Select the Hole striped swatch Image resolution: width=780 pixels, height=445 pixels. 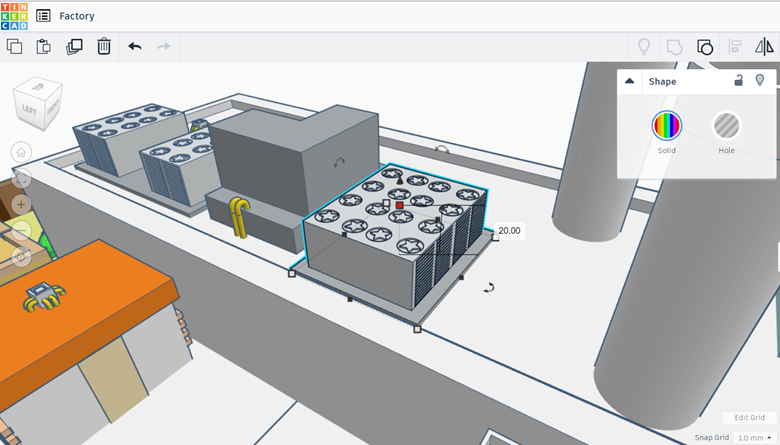pyautogui.click(x=726, y=125)
